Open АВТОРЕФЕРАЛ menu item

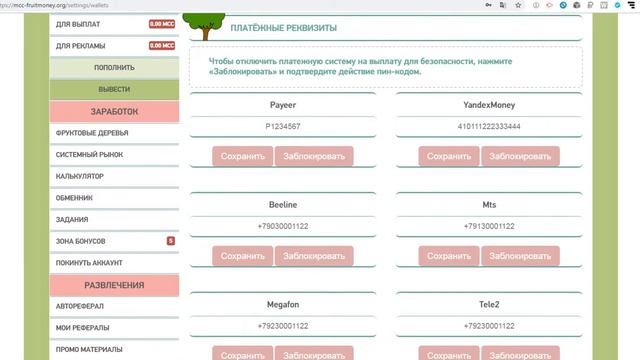pyautogui.click(x=114, y=306)
